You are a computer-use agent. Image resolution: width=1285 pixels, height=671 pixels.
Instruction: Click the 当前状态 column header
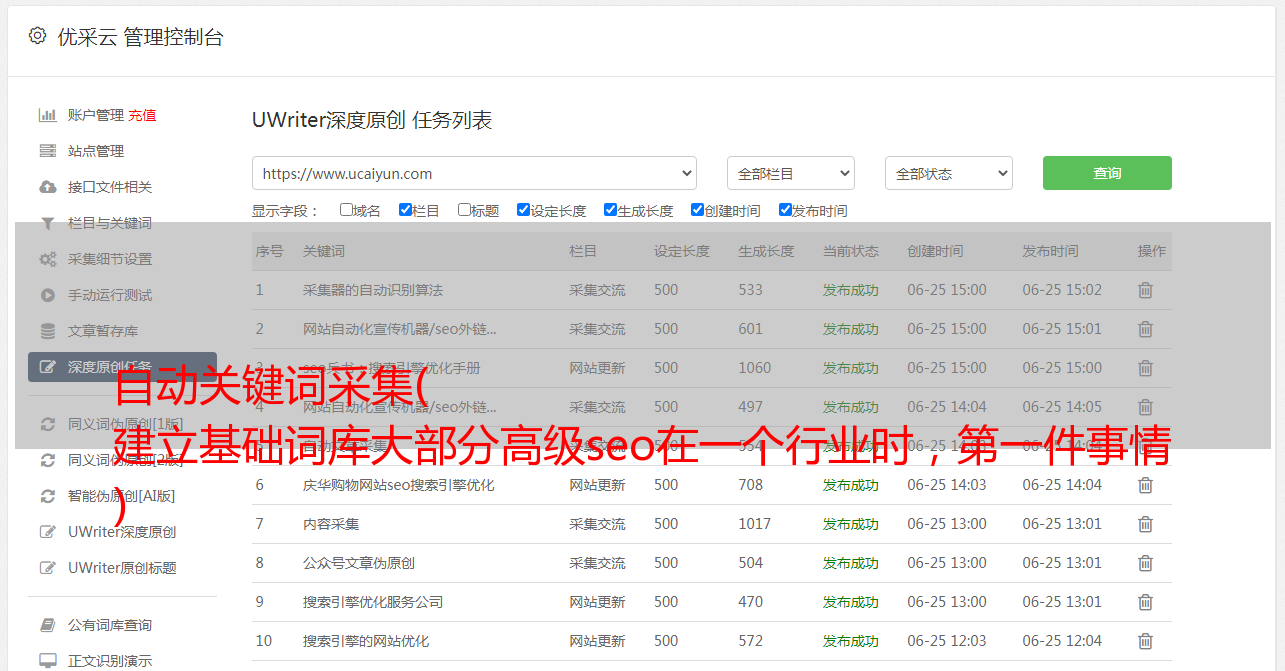[851, 251]
